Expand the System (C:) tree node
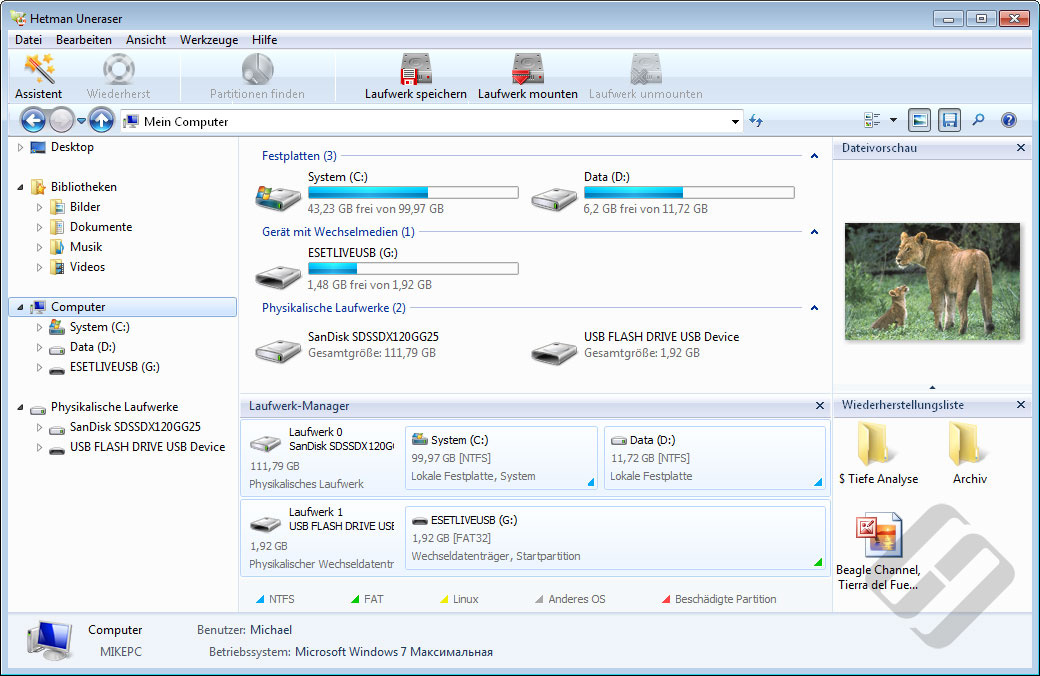The width and height of the screenshot is (1040, 676). 39,327
